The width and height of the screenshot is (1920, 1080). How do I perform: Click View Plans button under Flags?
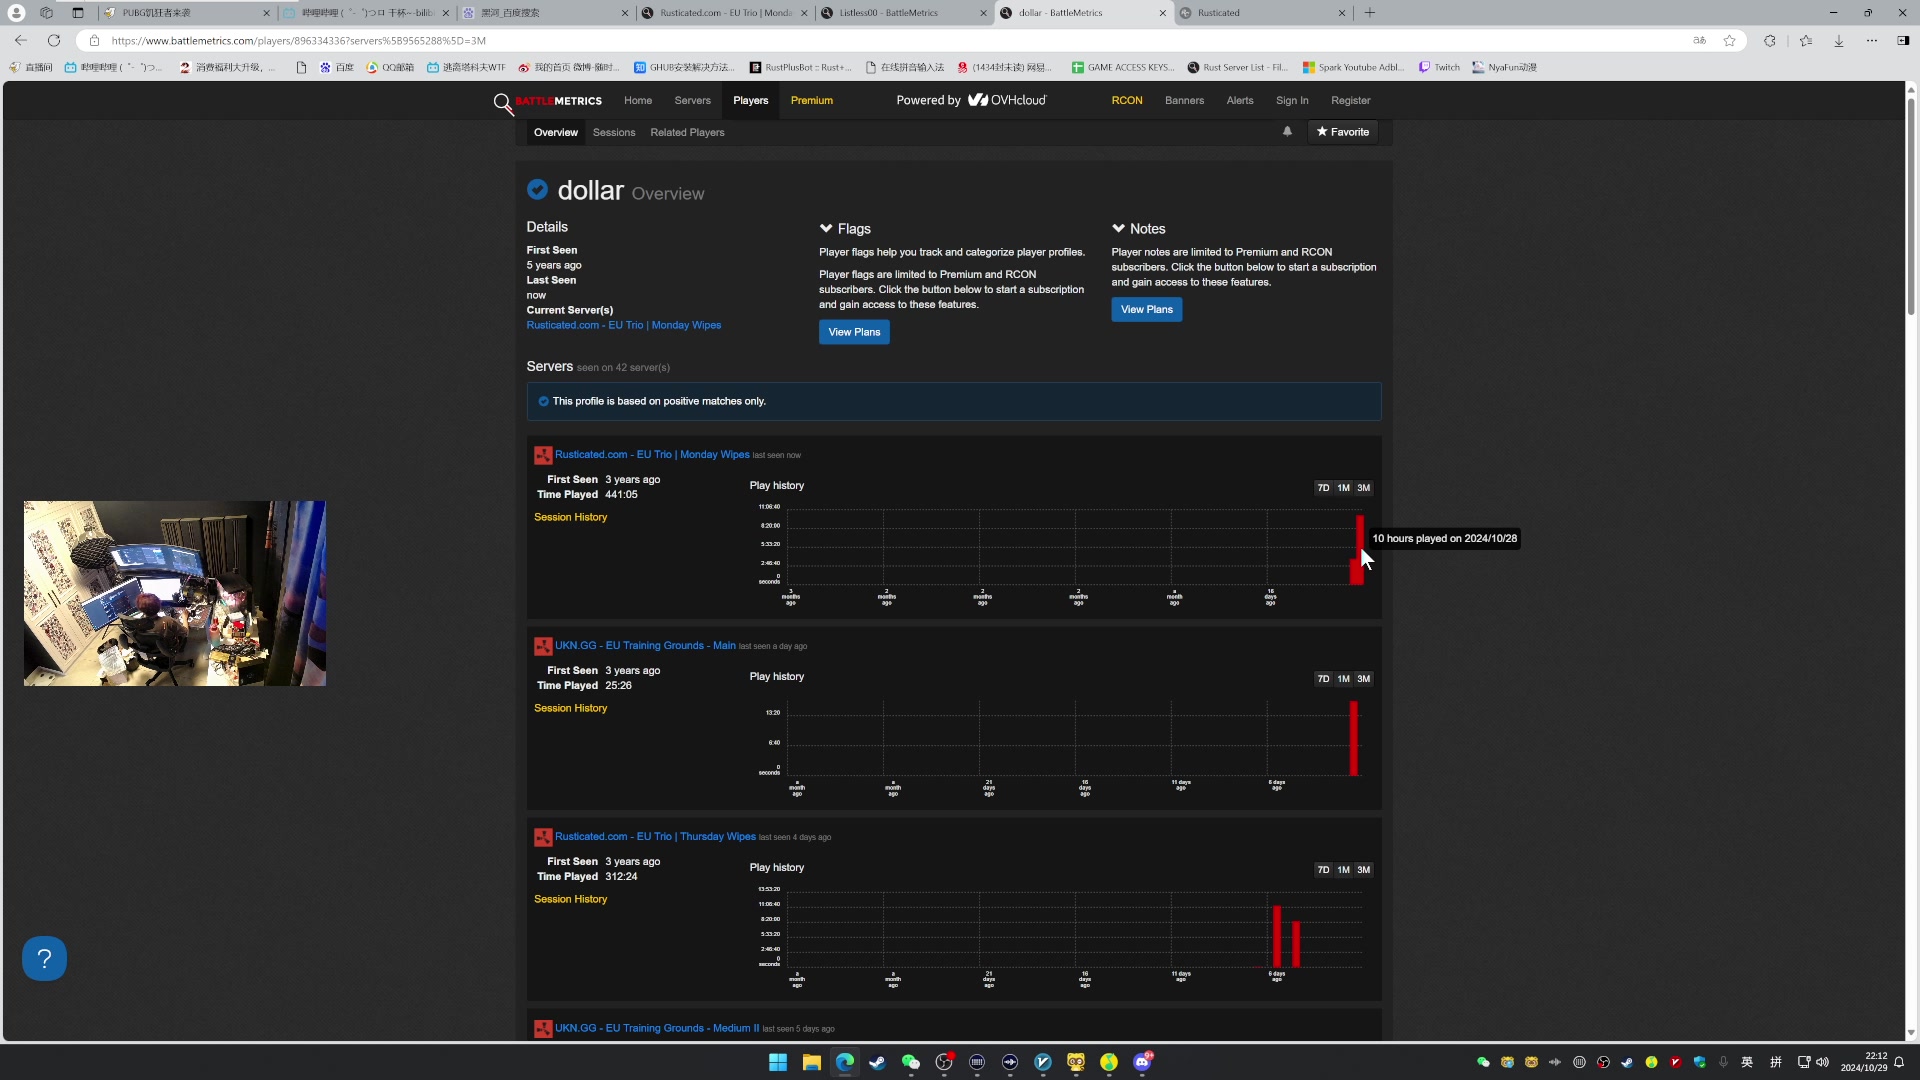[x=854, y=332]
